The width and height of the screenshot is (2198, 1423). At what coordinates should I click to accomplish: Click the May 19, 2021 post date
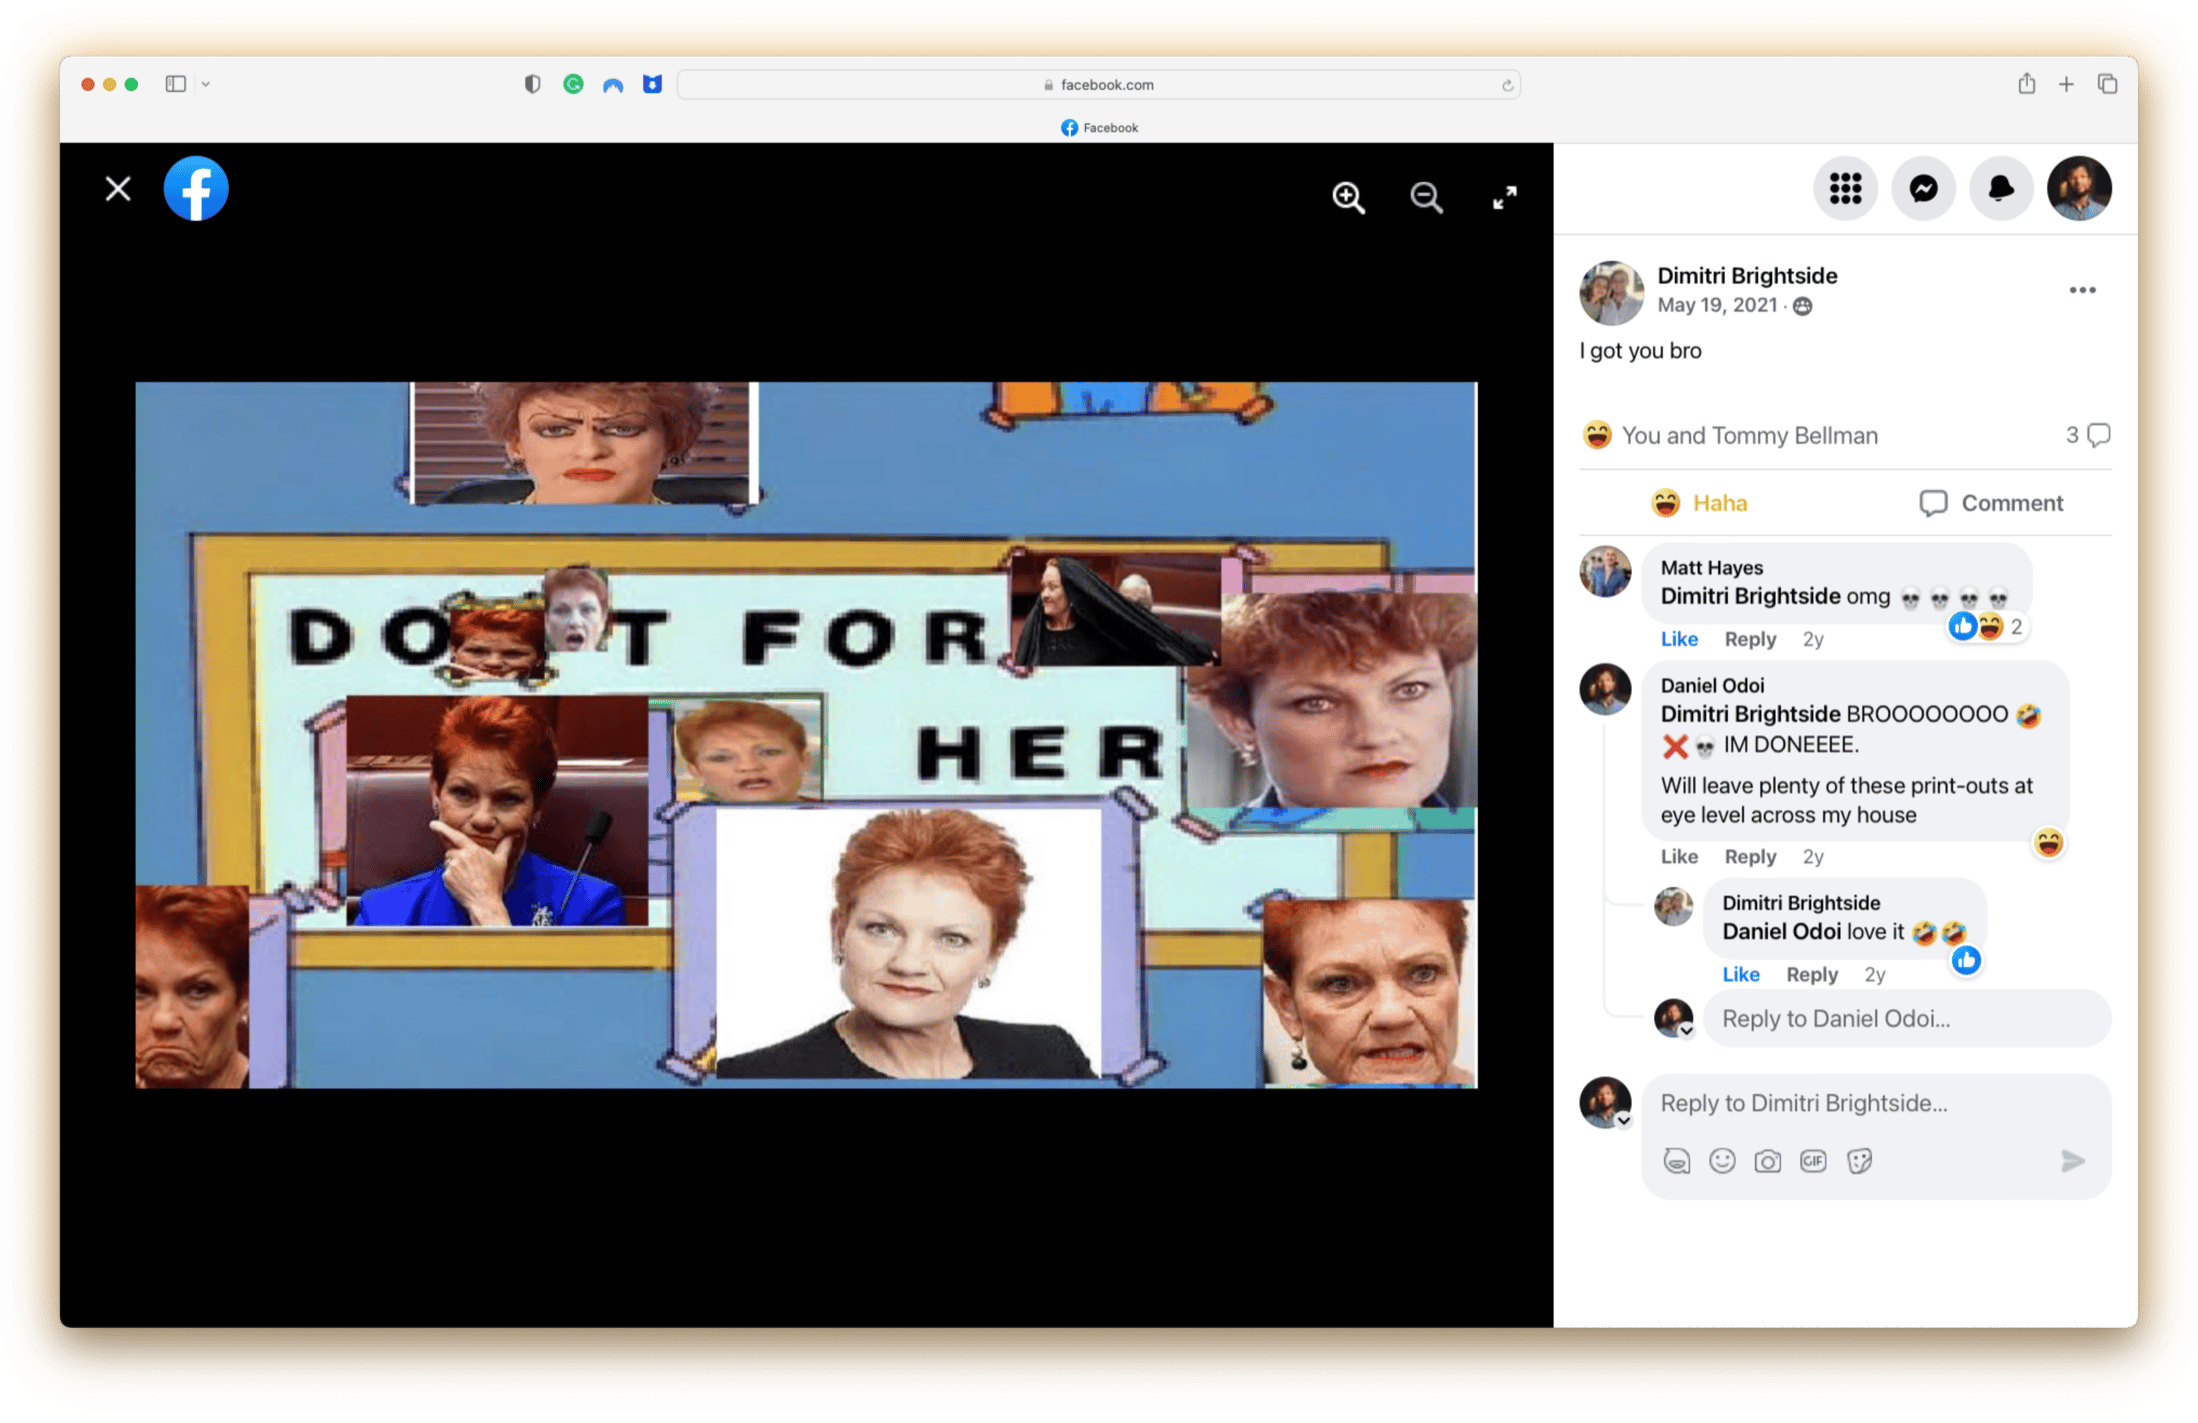1717,305
